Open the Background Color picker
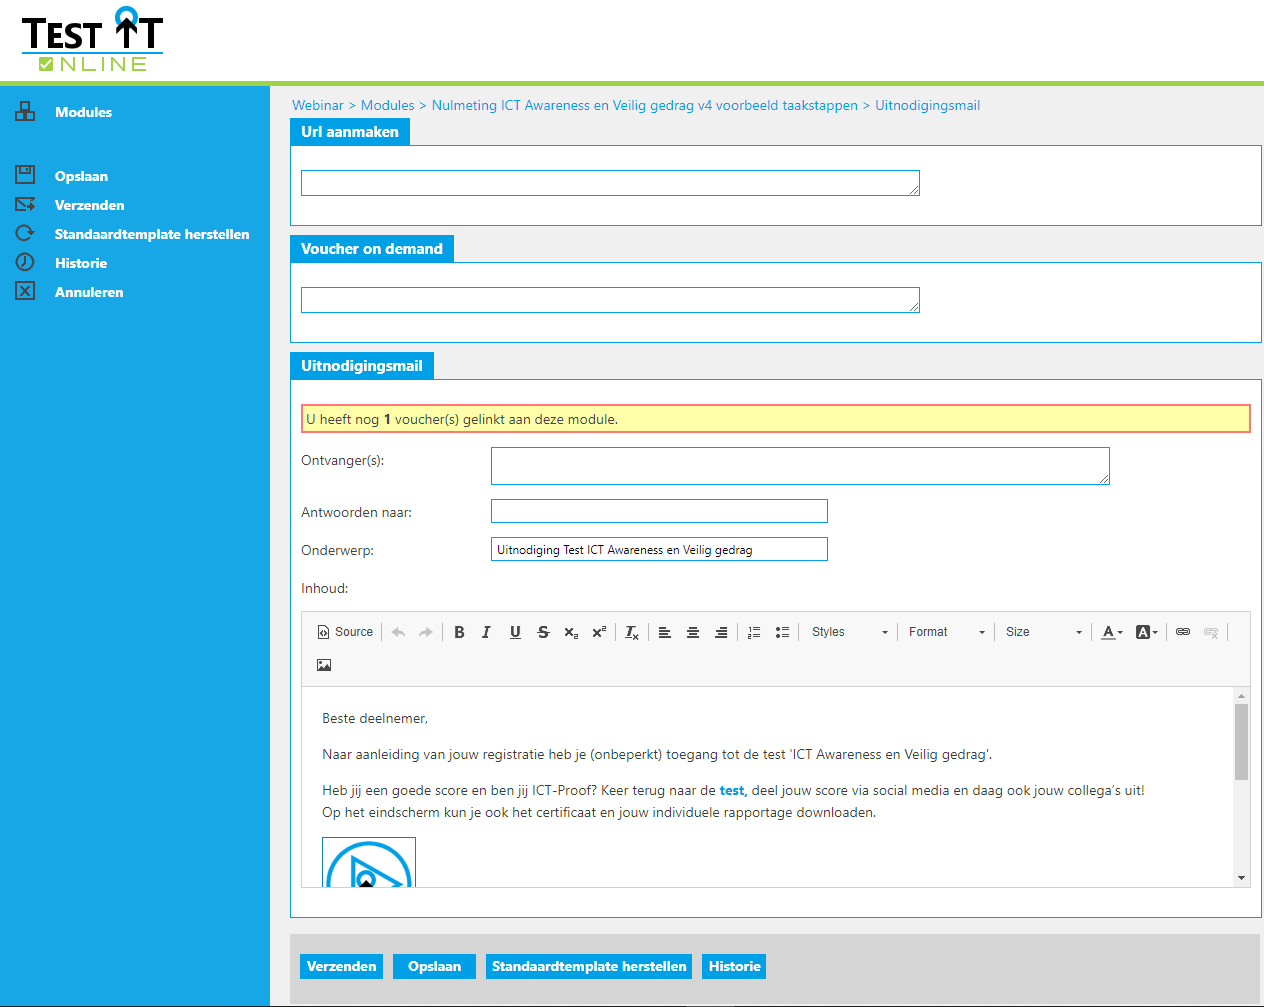This screenshot has width=1264, height=1007. tap(1147, 632)
